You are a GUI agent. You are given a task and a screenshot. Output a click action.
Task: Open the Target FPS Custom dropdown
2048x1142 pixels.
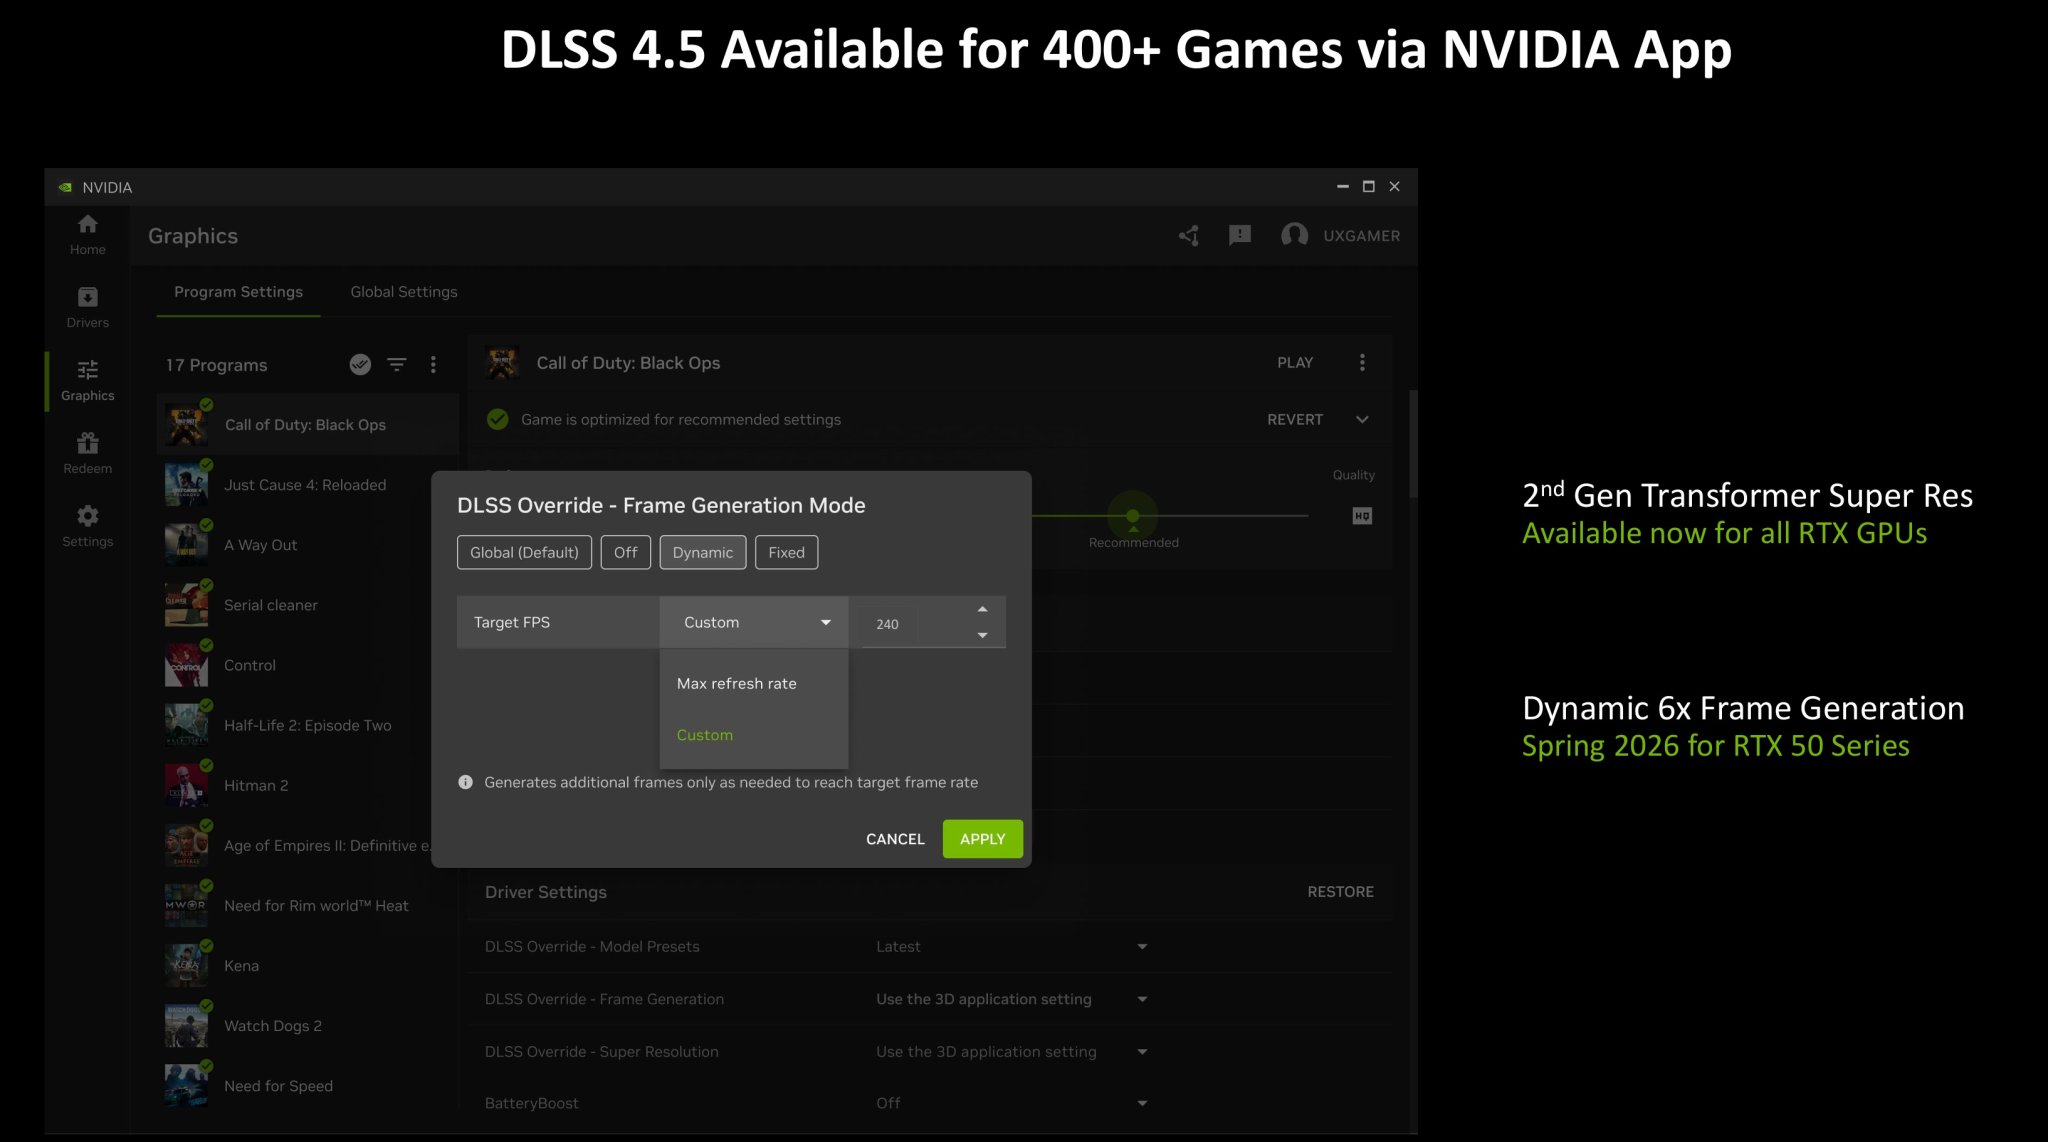click(754, 622)
